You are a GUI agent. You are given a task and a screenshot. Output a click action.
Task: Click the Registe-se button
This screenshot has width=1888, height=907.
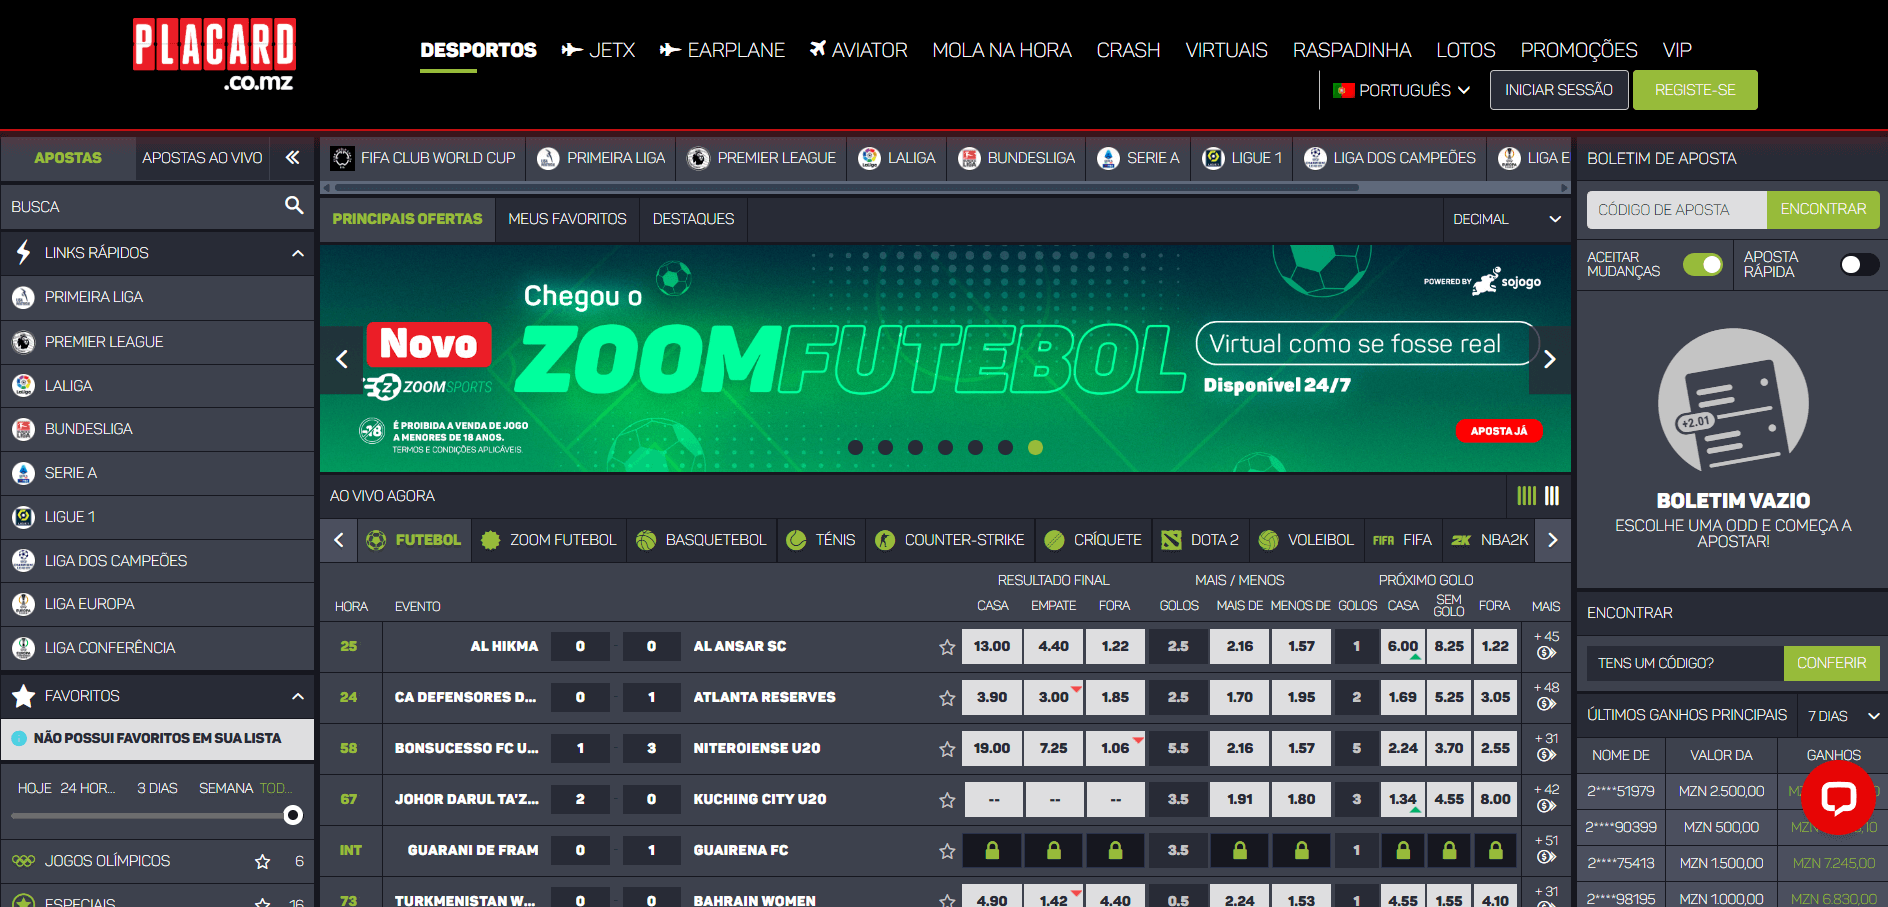coord(1694,90)
